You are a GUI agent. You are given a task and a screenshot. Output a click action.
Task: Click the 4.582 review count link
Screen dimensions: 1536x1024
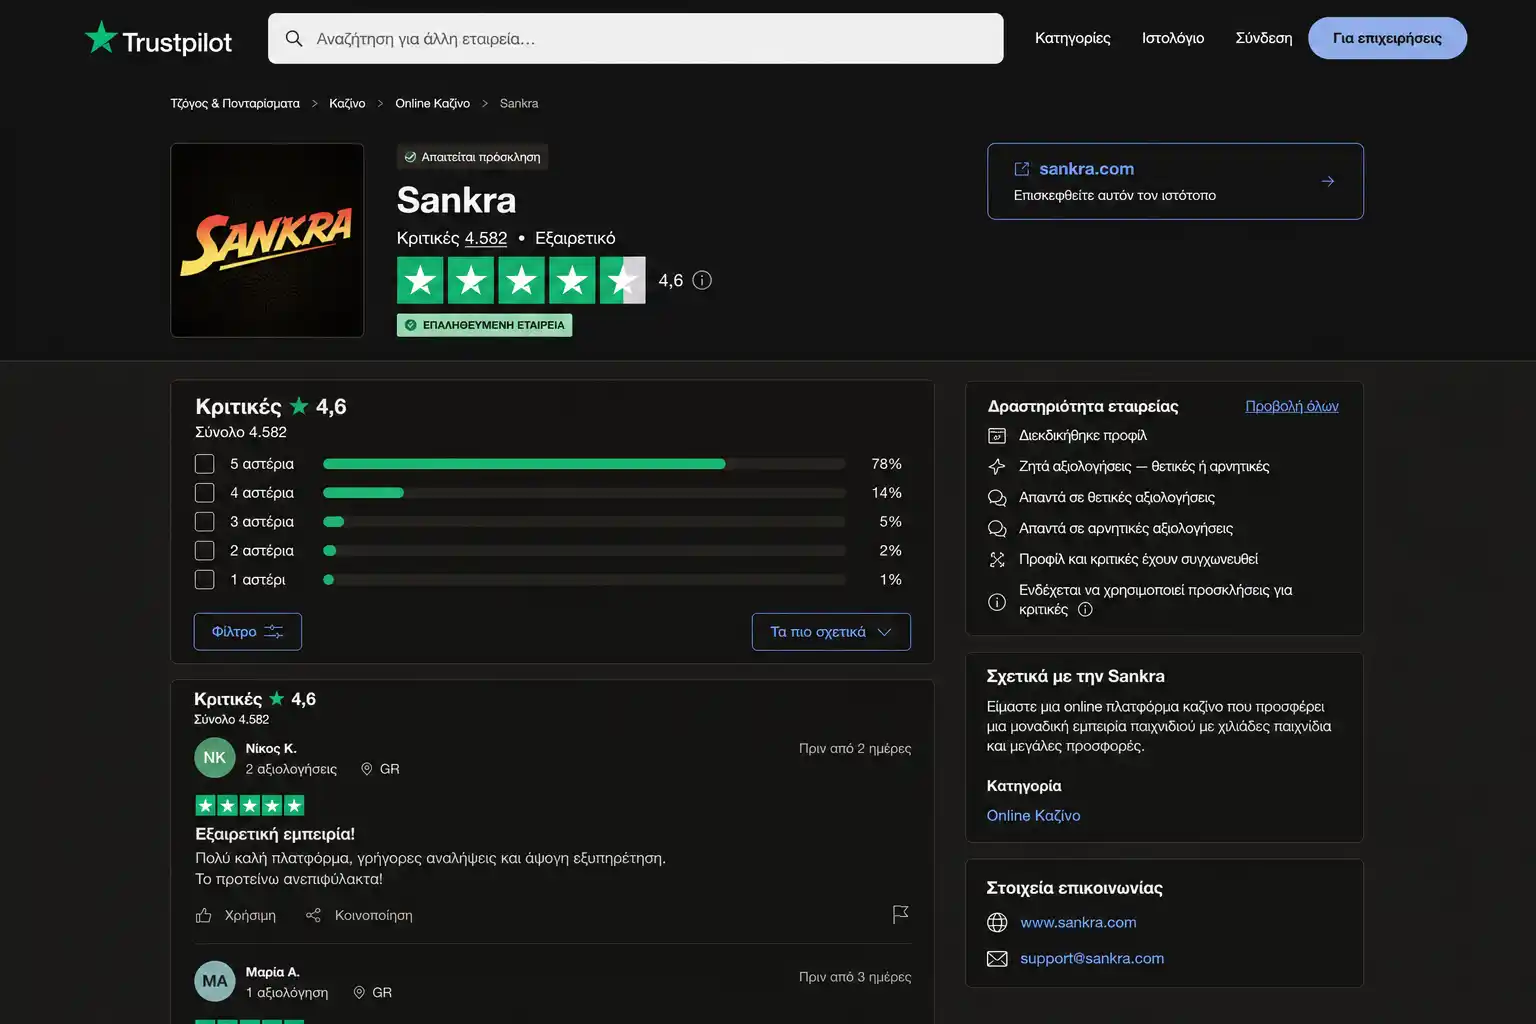(486, 238)
